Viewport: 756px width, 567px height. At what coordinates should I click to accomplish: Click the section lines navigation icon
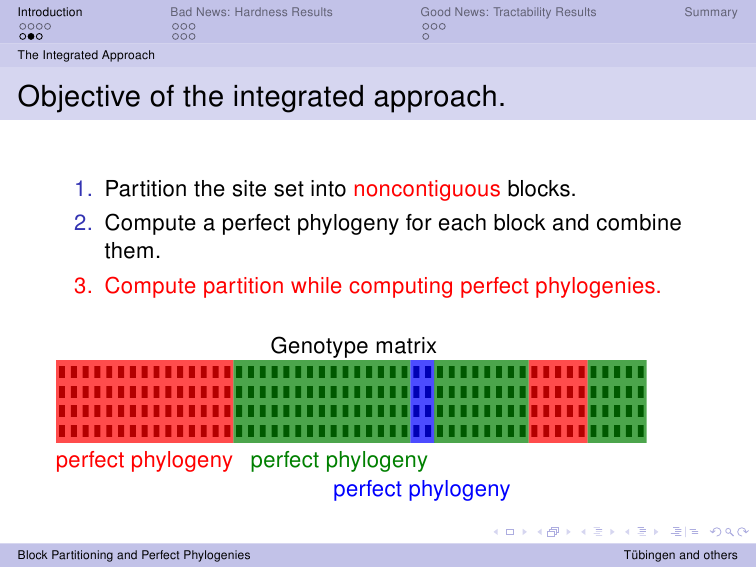[x=642, y=532]
